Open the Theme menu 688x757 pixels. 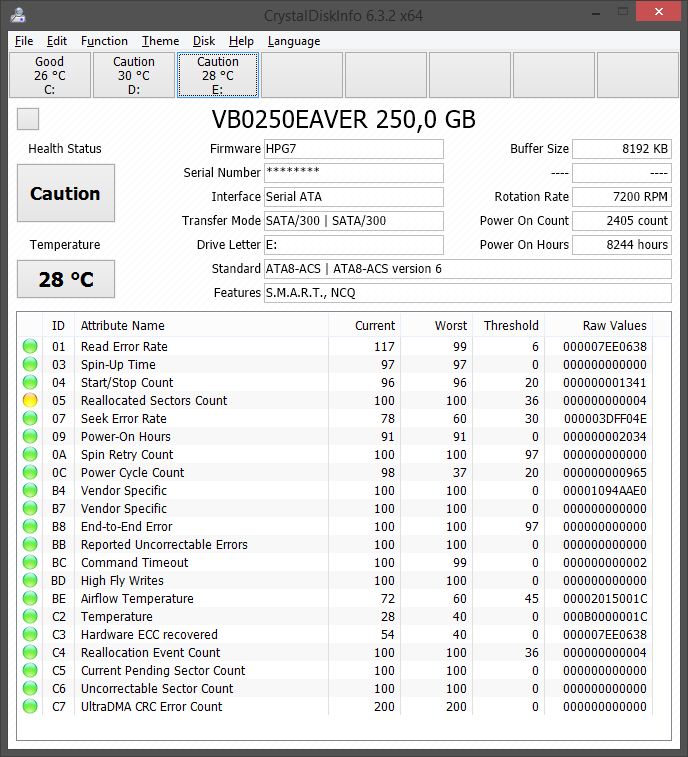(160, 41)
